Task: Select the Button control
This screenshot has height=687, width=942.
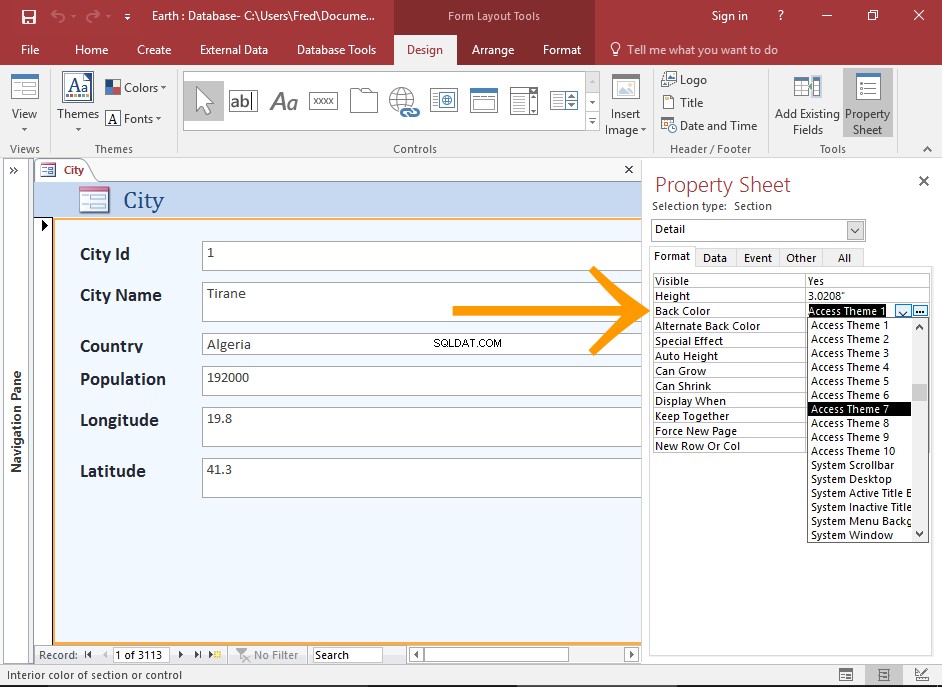Action: [323, 101]
